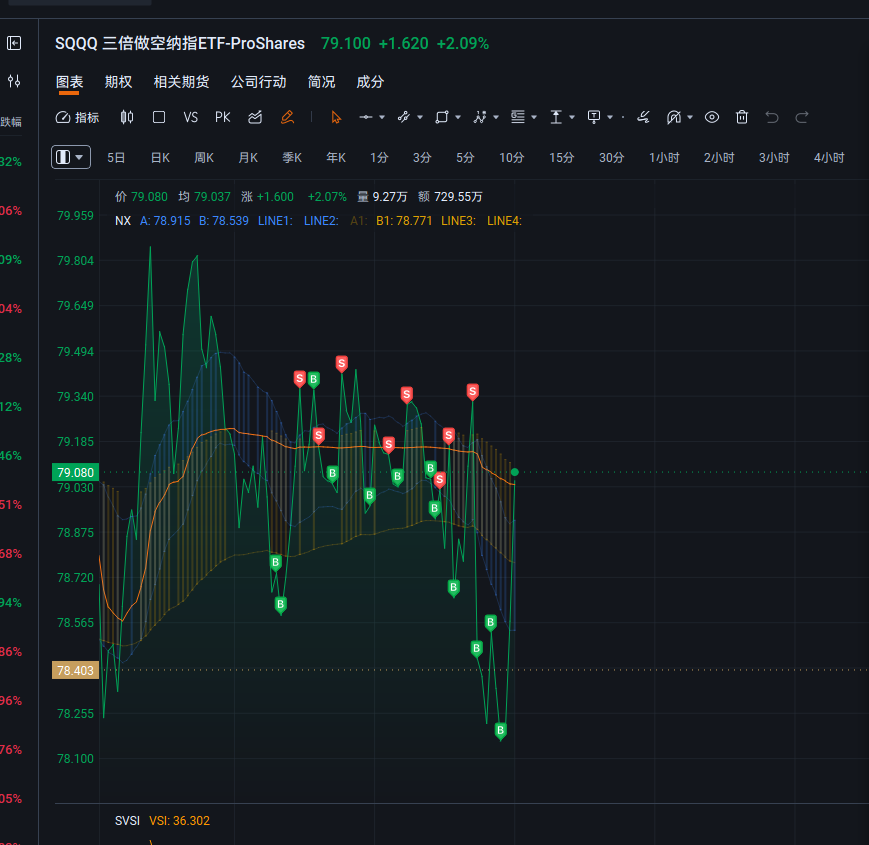This screenshot has width=869, height=845.
Task: Click the eraser brush tool icon
Action: coord(643,117)
